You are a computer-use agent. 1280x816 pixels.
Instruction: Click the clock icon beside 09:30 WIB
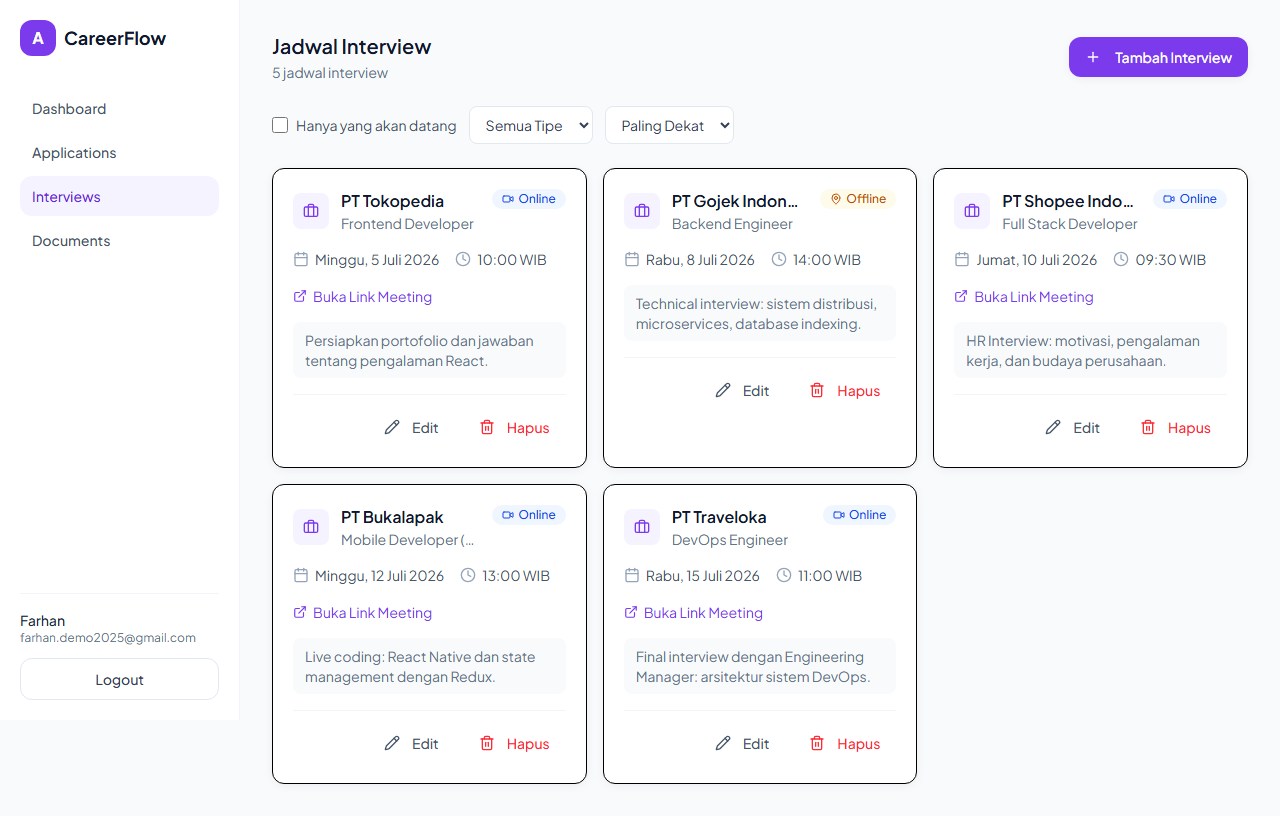(1121, 259)
